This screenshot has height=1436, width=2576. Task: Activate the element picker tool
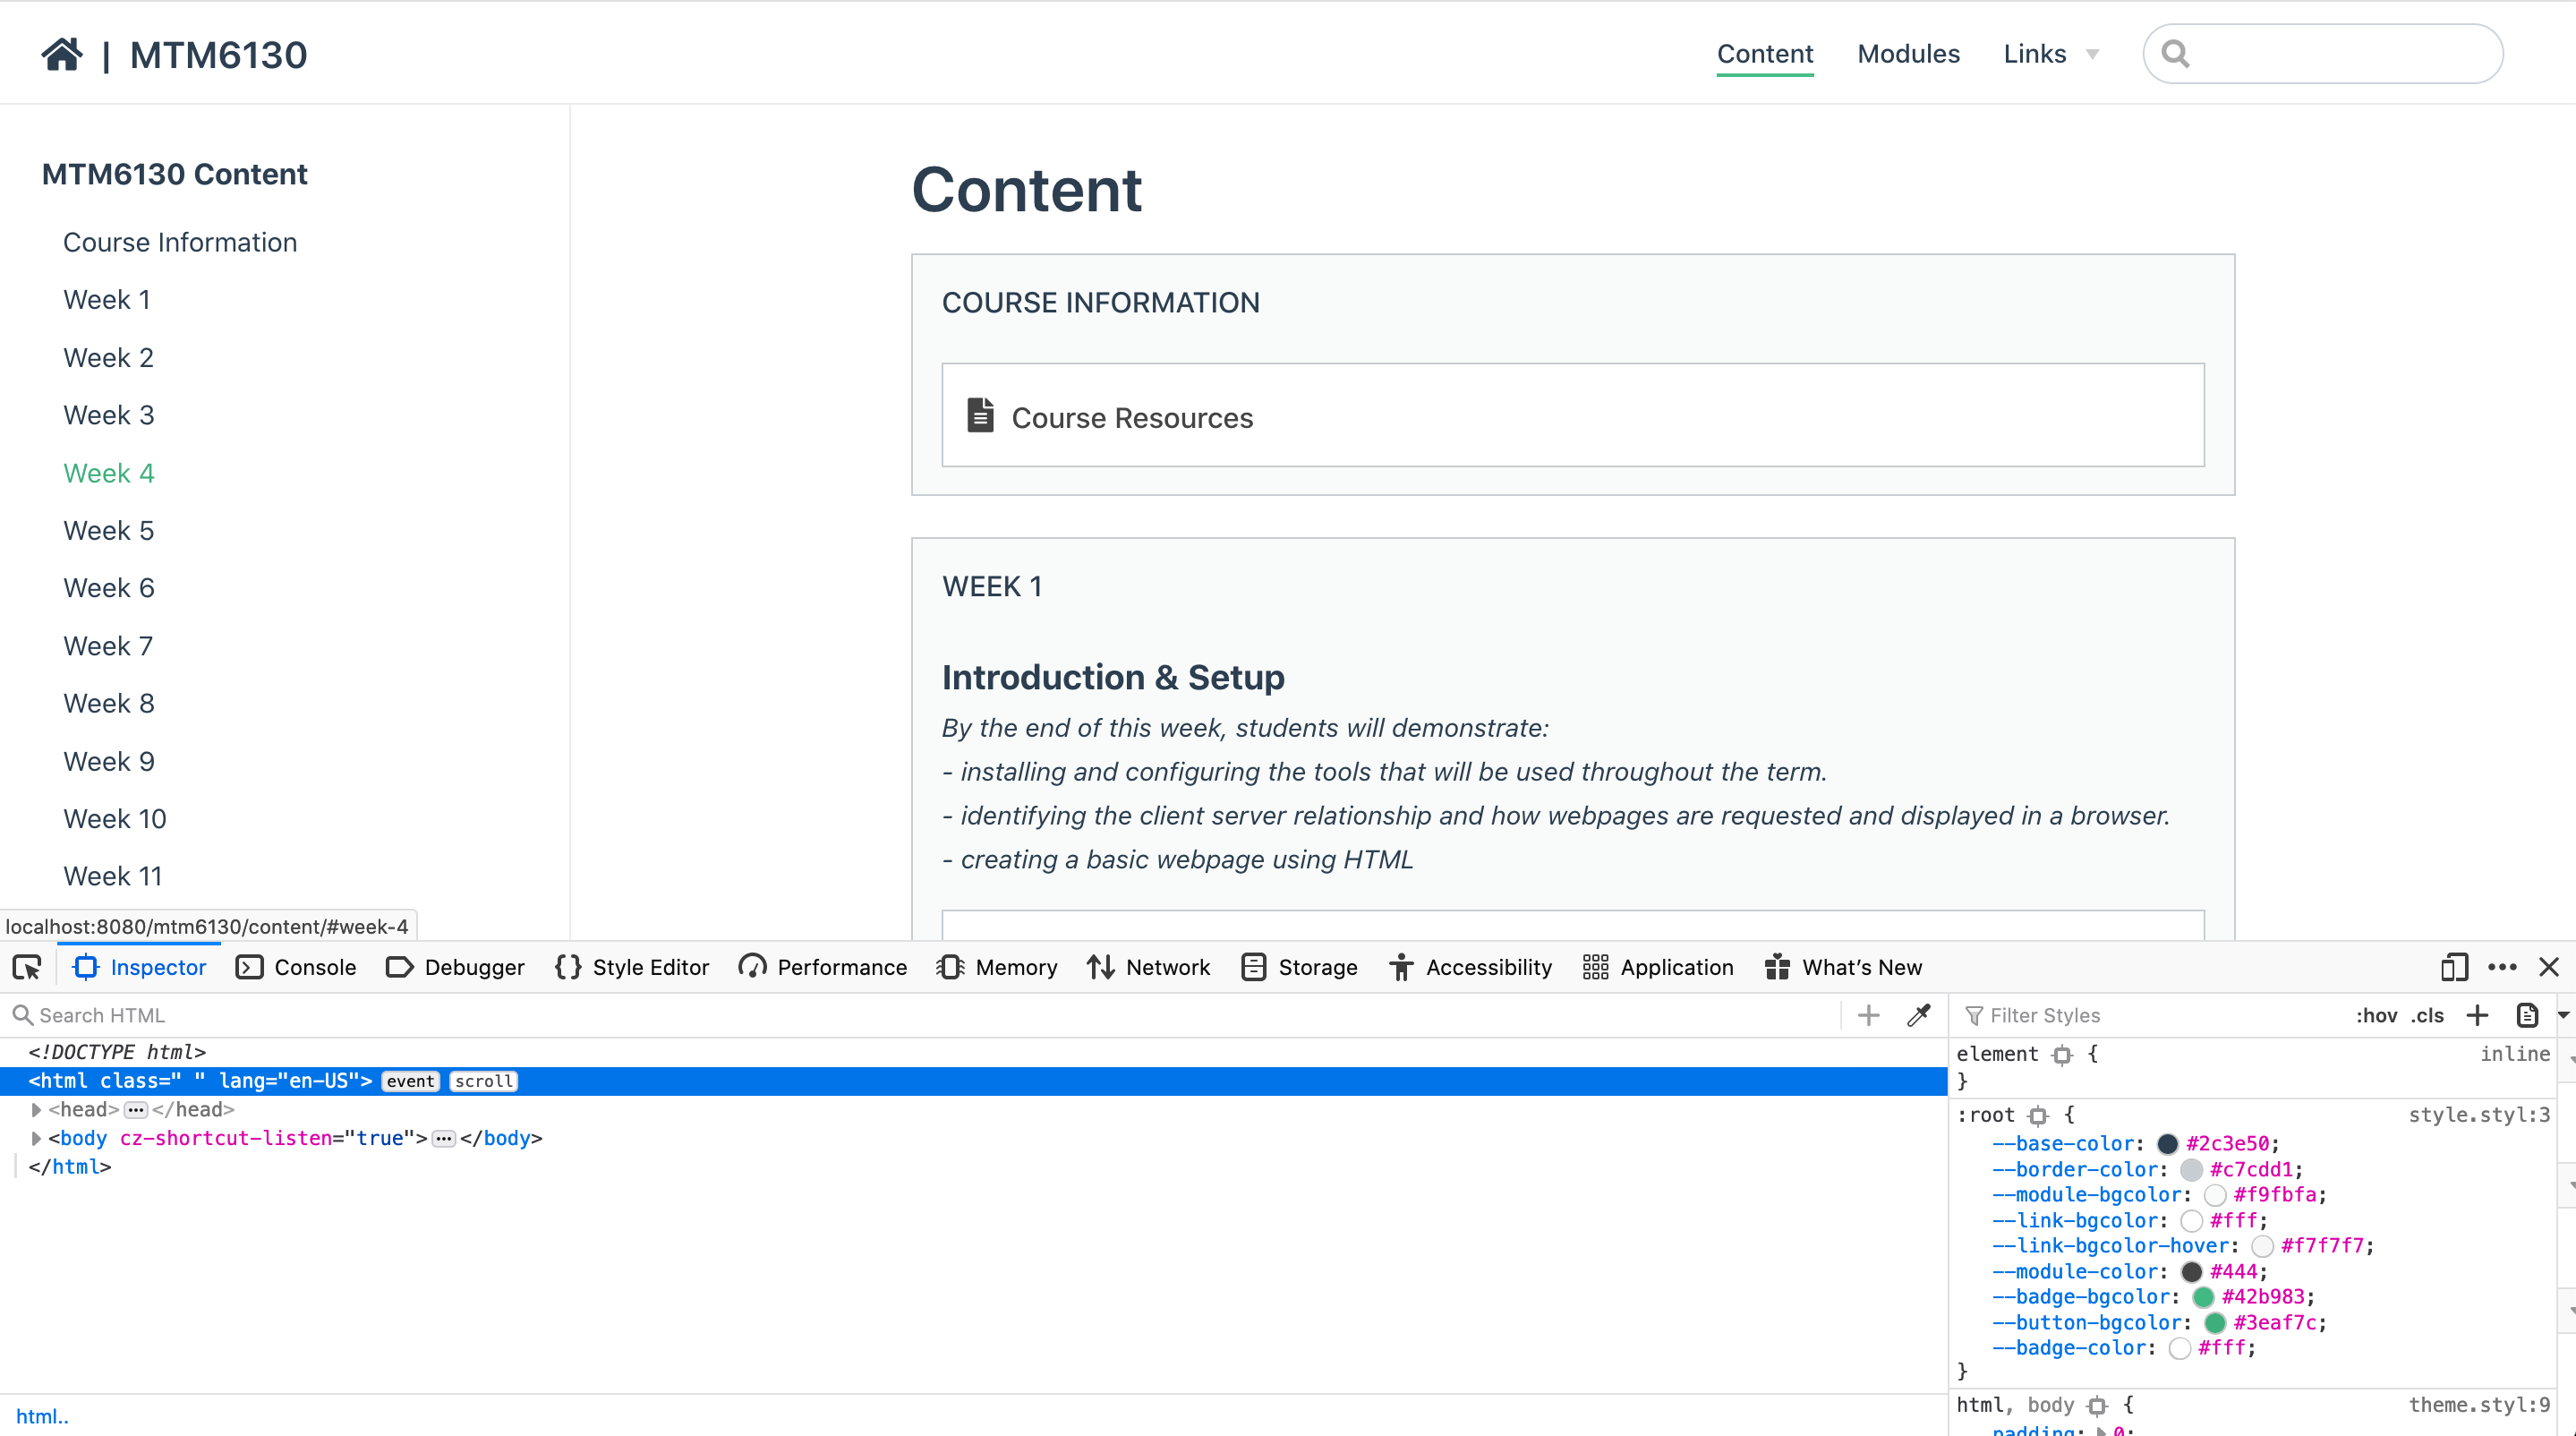point(27,967)
